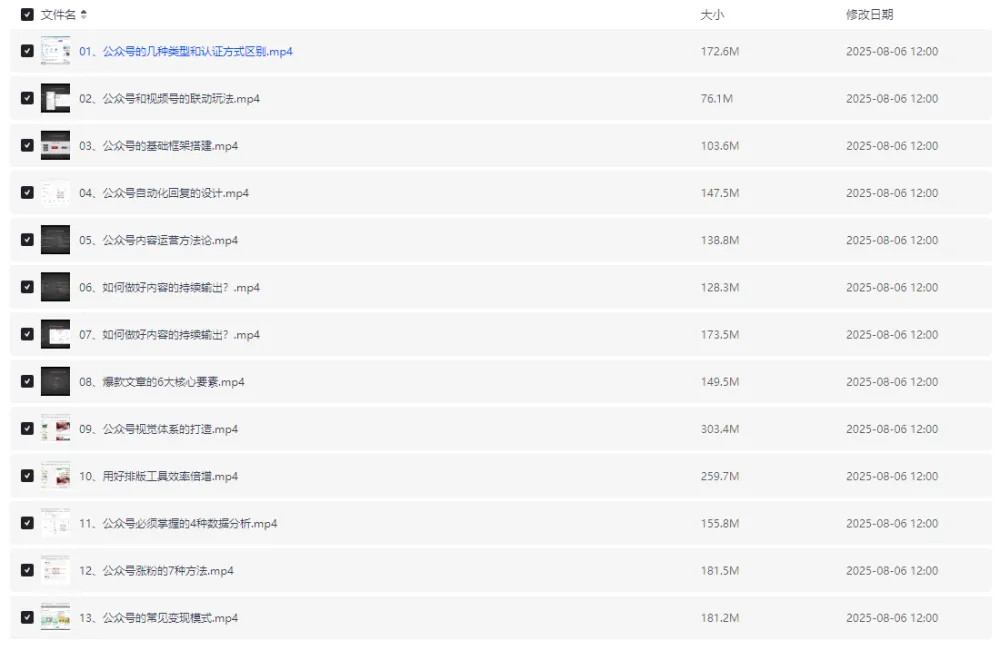Open the video thumbnail of file 02
Viewport: 1000px width, 660px height.
coord(55,98)
